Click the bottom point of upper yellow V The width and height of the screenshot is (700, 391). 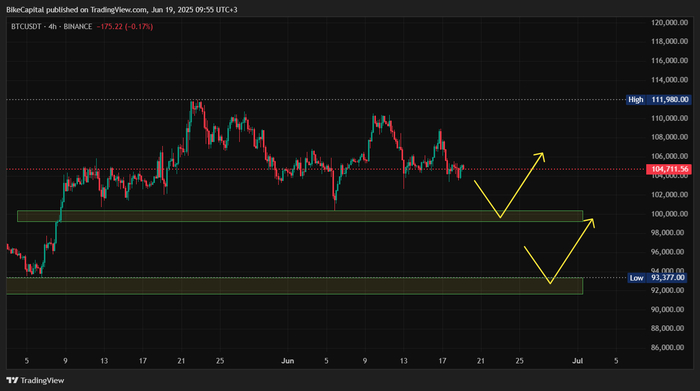[500, 217]
